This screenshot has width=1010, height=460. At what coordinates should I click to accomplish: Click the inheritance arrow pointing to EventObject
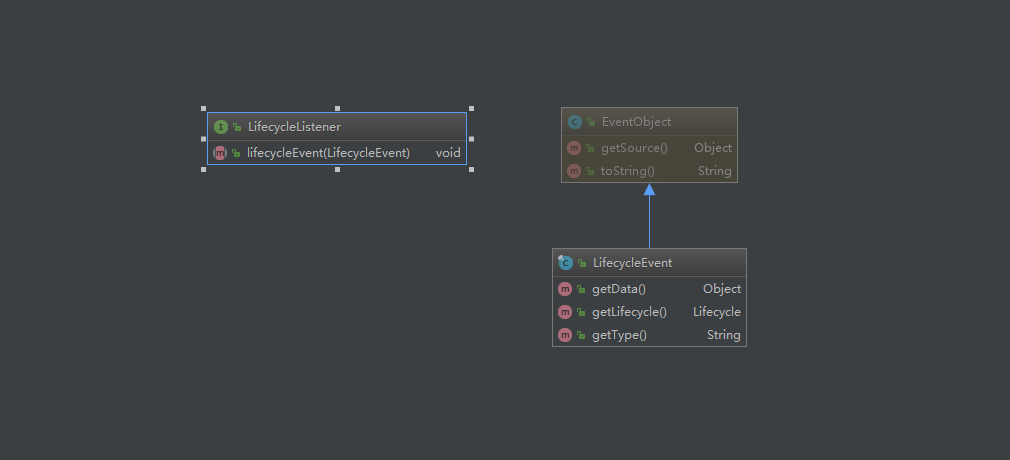[x=649, y=190]
